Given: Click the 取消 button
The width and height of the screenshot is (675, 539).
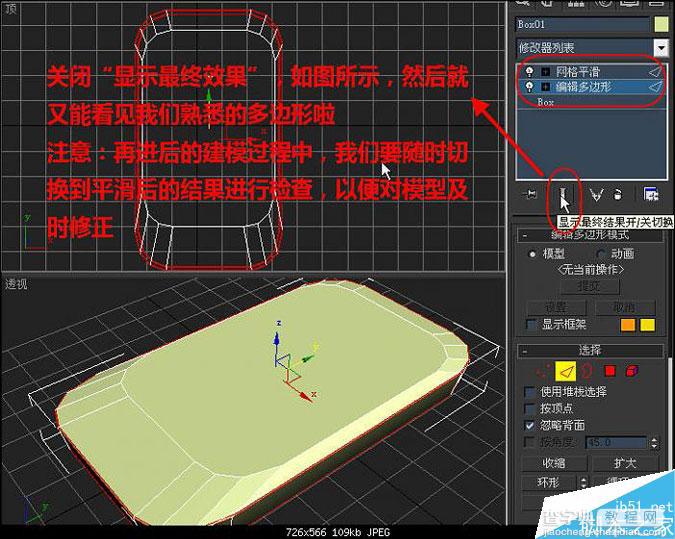Looking at the screenshot, I should 625,307.
